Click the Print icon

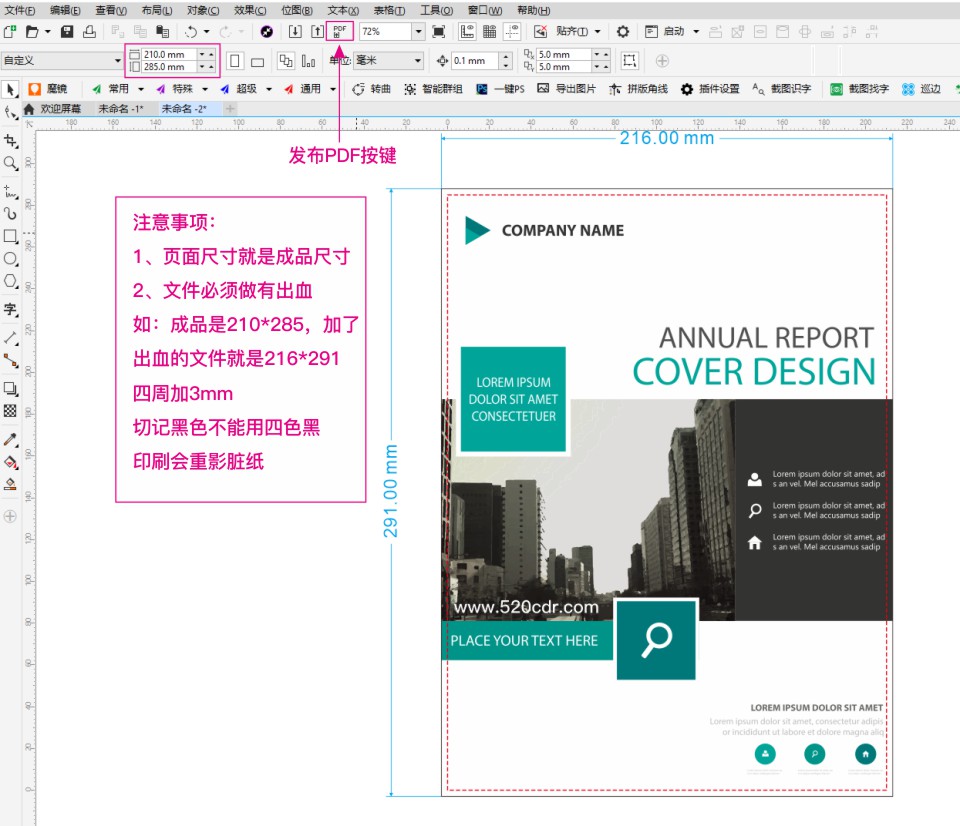coord(89,31)
